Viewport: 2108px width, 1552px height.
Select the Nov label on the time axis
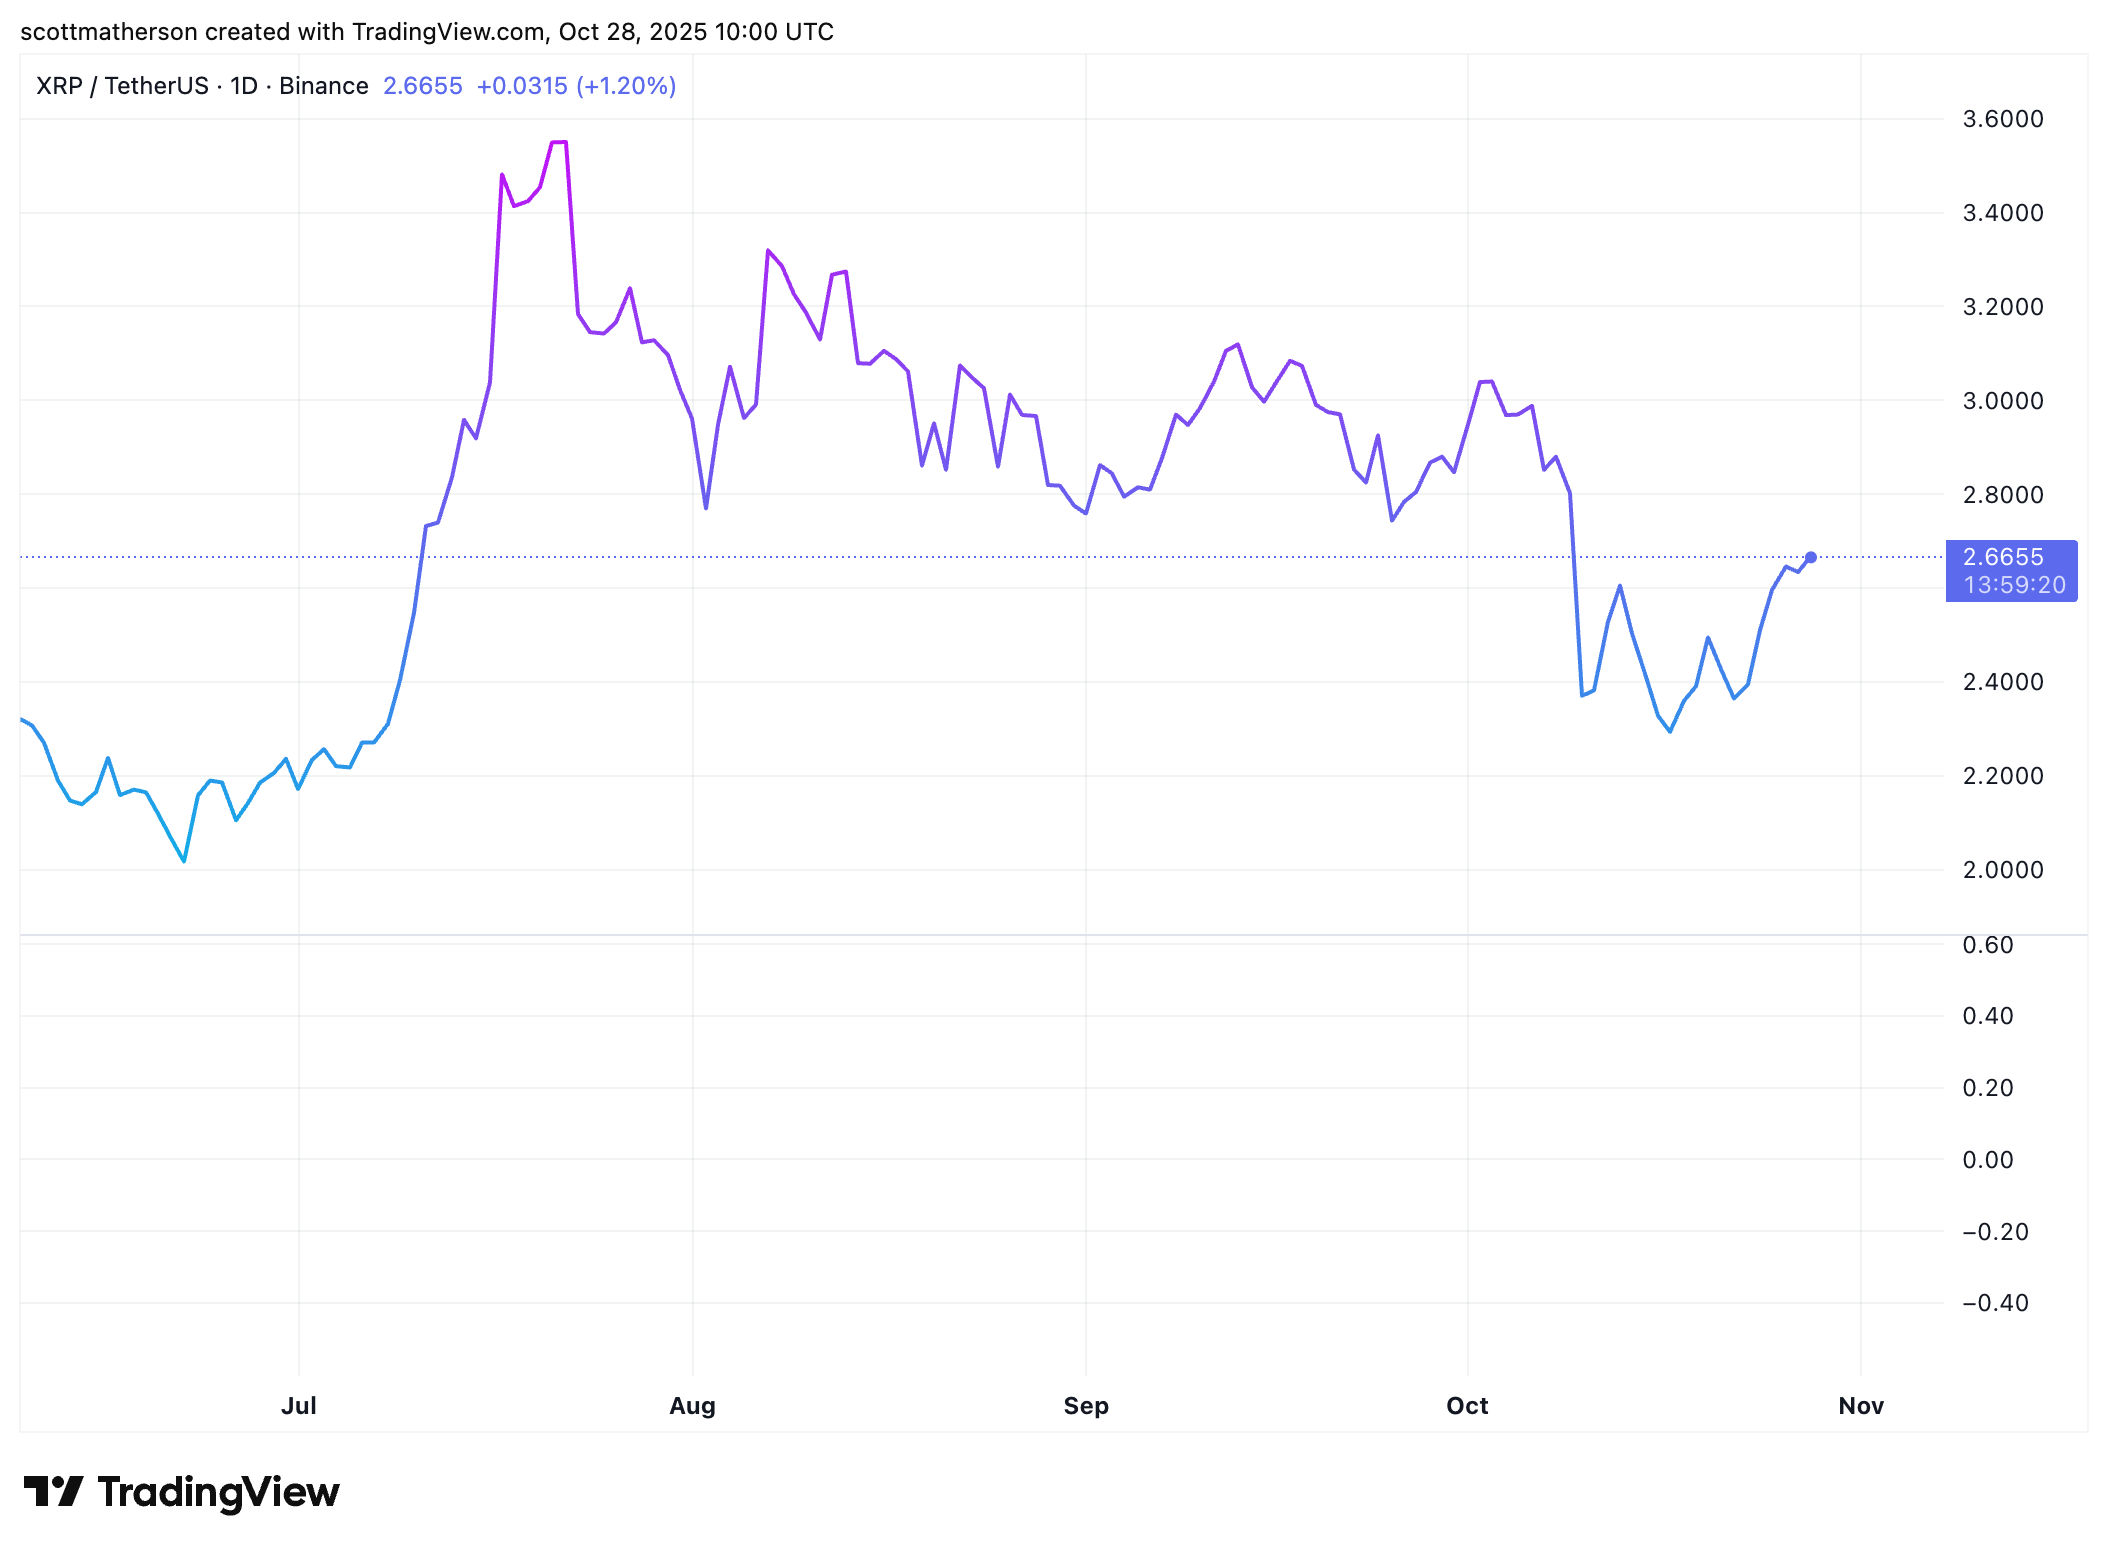tap(1861, 1405)
